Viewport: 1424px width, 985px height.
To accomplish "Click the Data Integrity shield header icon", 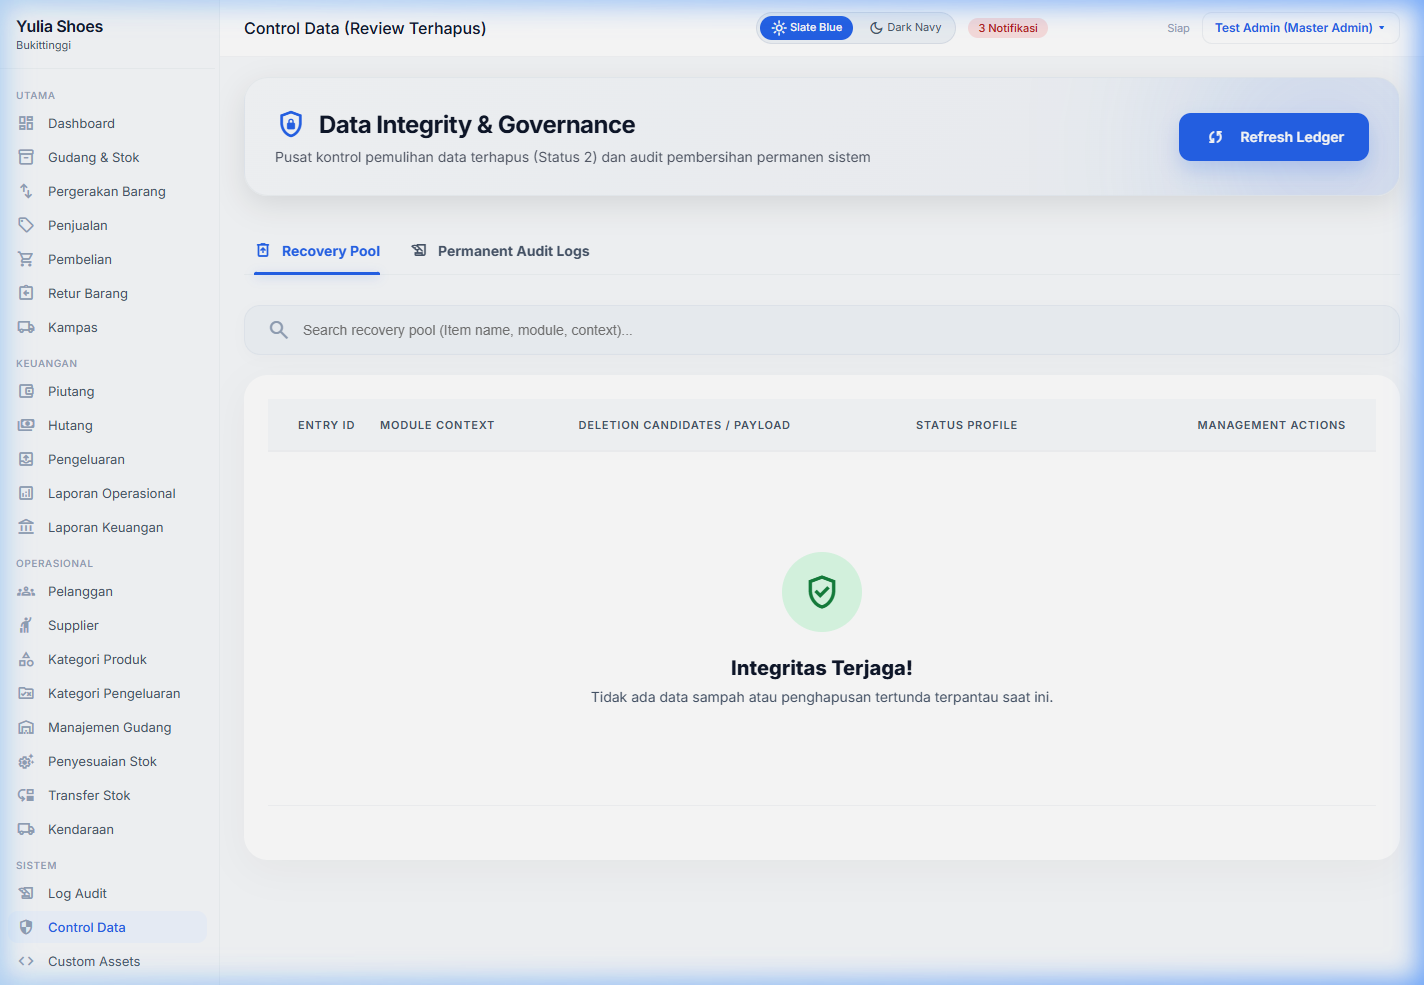I will [x=291, y=124].
